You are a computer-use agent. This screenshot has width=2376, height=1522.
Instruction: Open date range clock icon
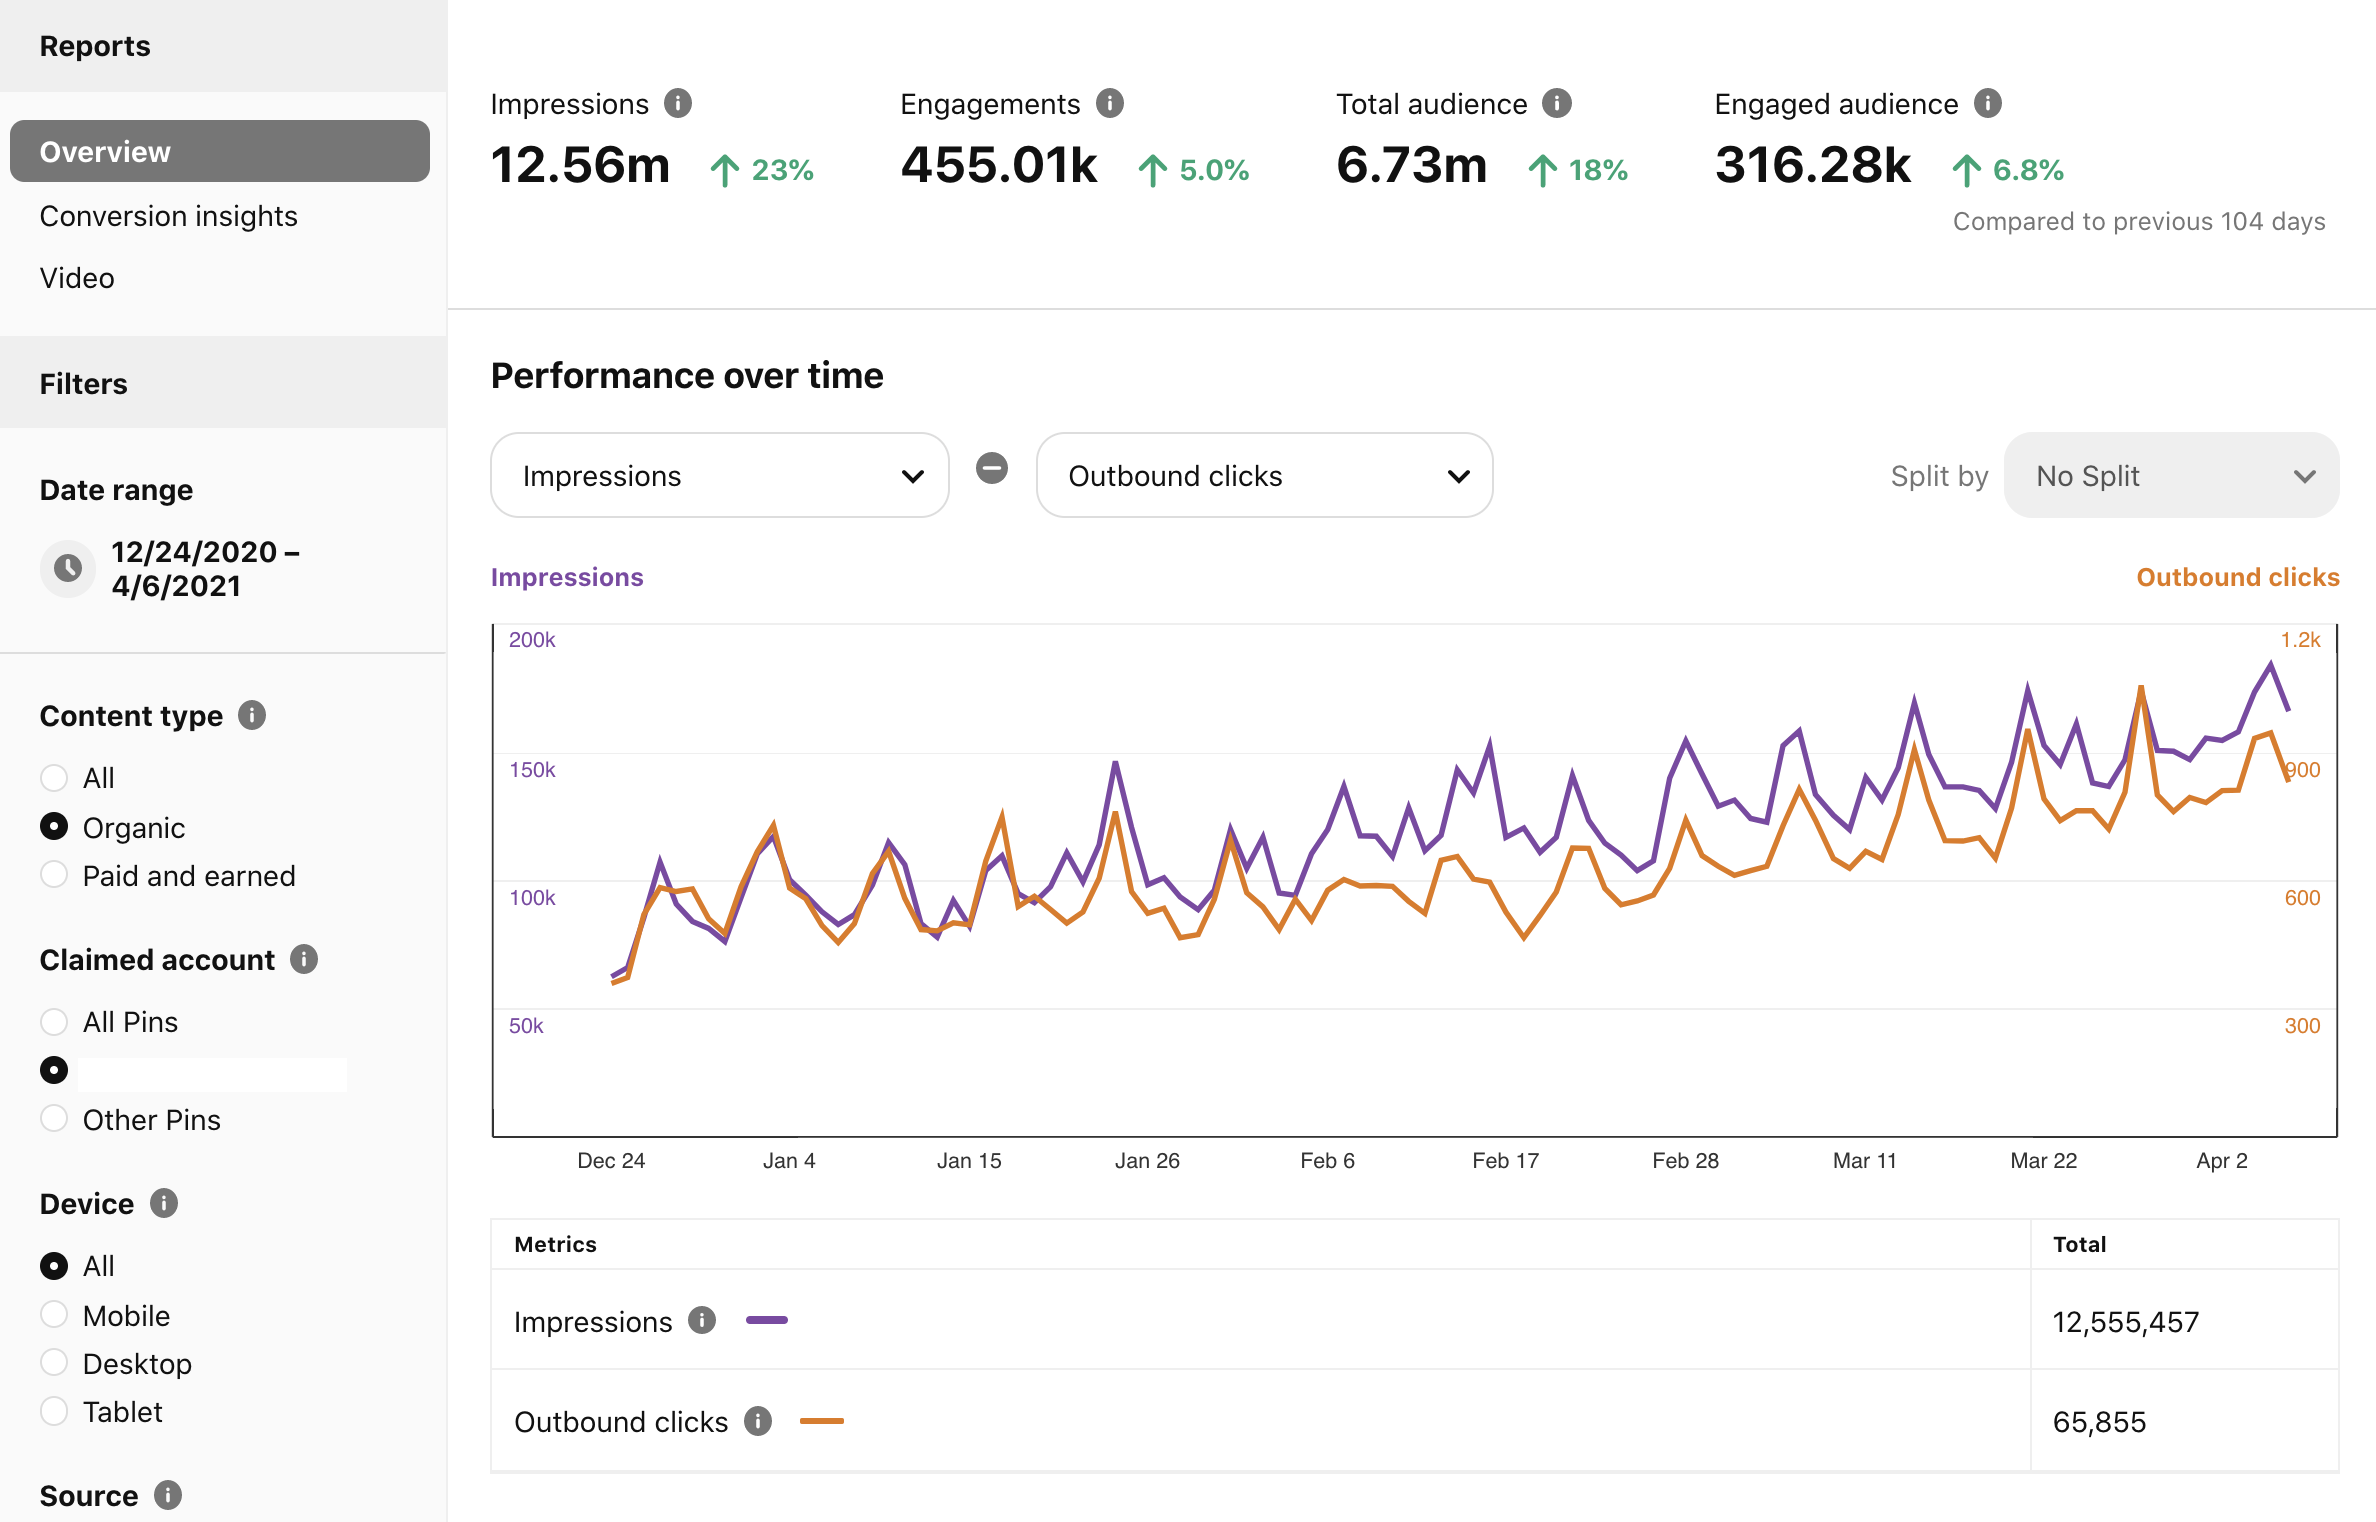pos(68,568)
